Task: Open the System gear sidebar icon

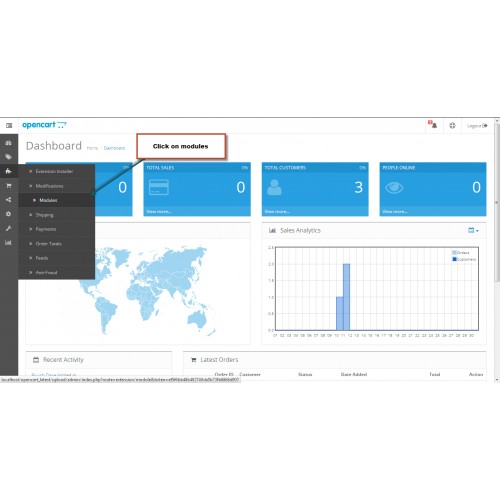Action: tap(8, 214)
